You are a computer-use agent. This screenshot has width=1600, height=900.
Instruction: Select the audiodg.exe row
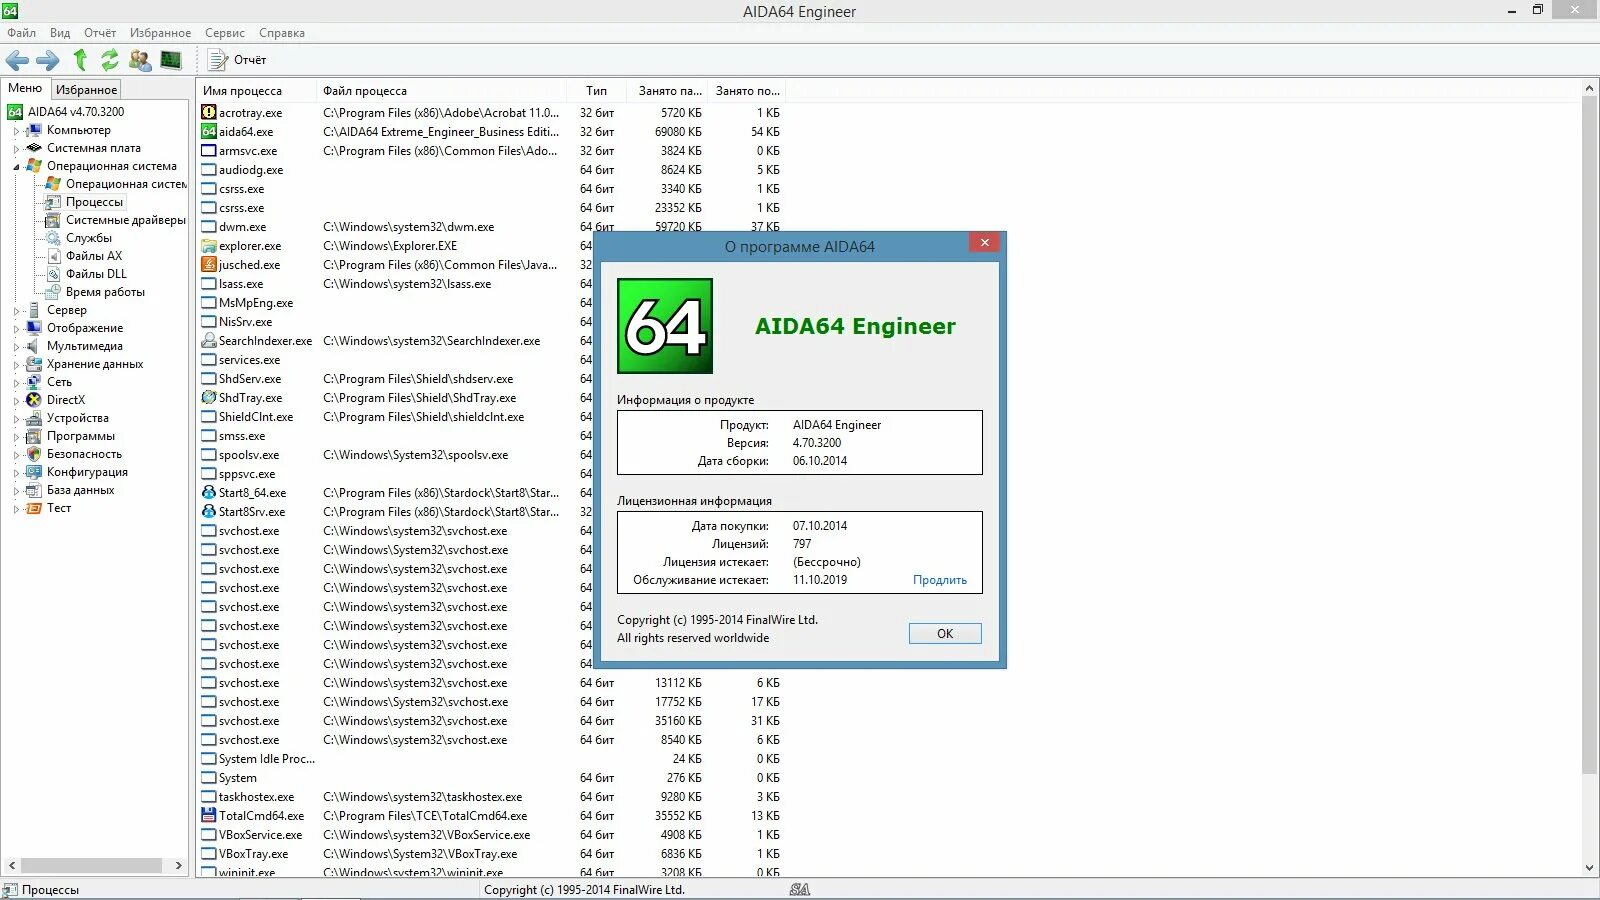coord(490,170)
